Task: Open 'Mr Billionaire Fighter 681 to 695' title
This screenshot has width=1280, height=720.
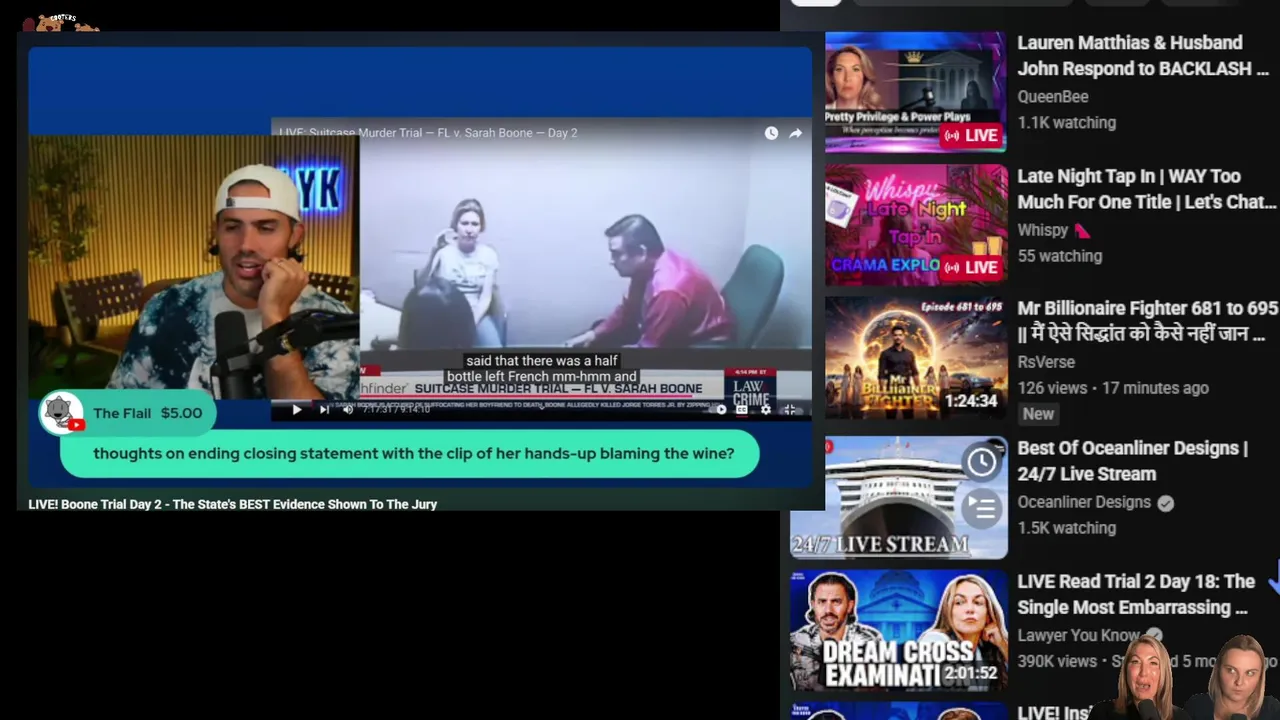Action: click(1147, 321)
